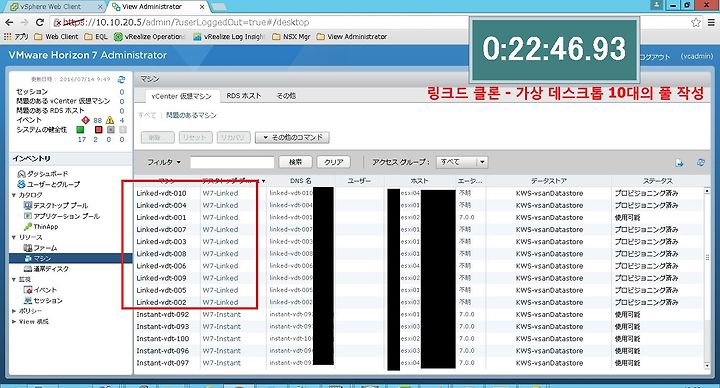The image size is (720, 388).
Task: Open the アクセス グループ combo box
Action: click(461, 162)
